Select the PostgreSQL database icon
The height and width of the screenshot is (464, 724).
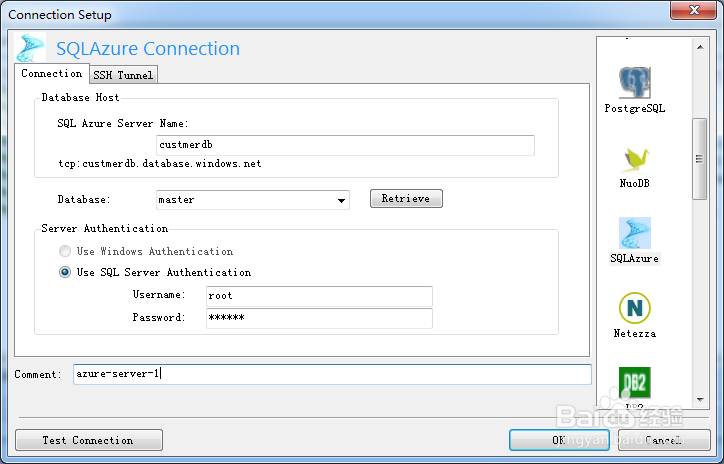[x=635, y=83]
